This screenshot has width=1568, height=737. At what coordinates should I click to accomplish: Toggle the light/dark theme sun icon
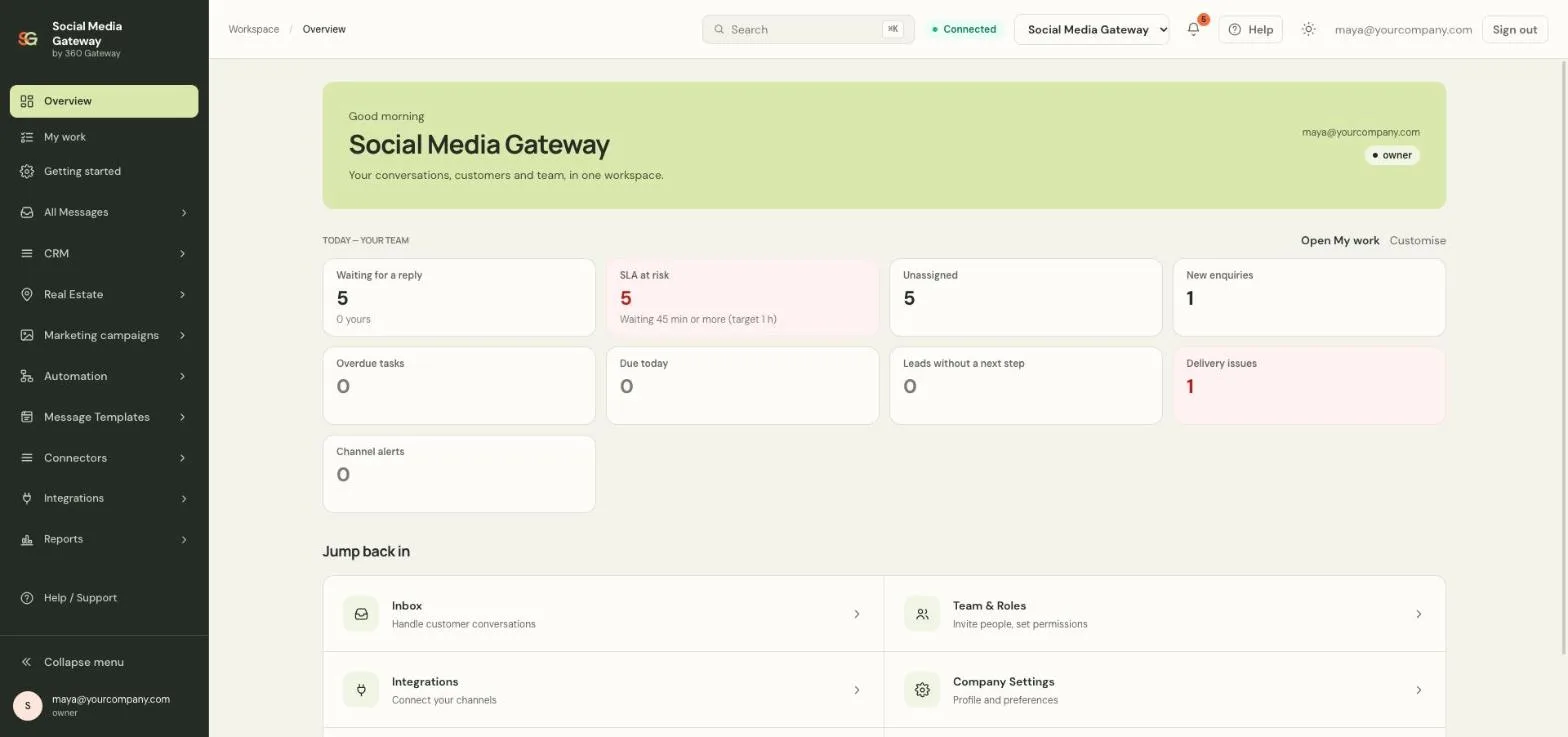[1308, 29]
